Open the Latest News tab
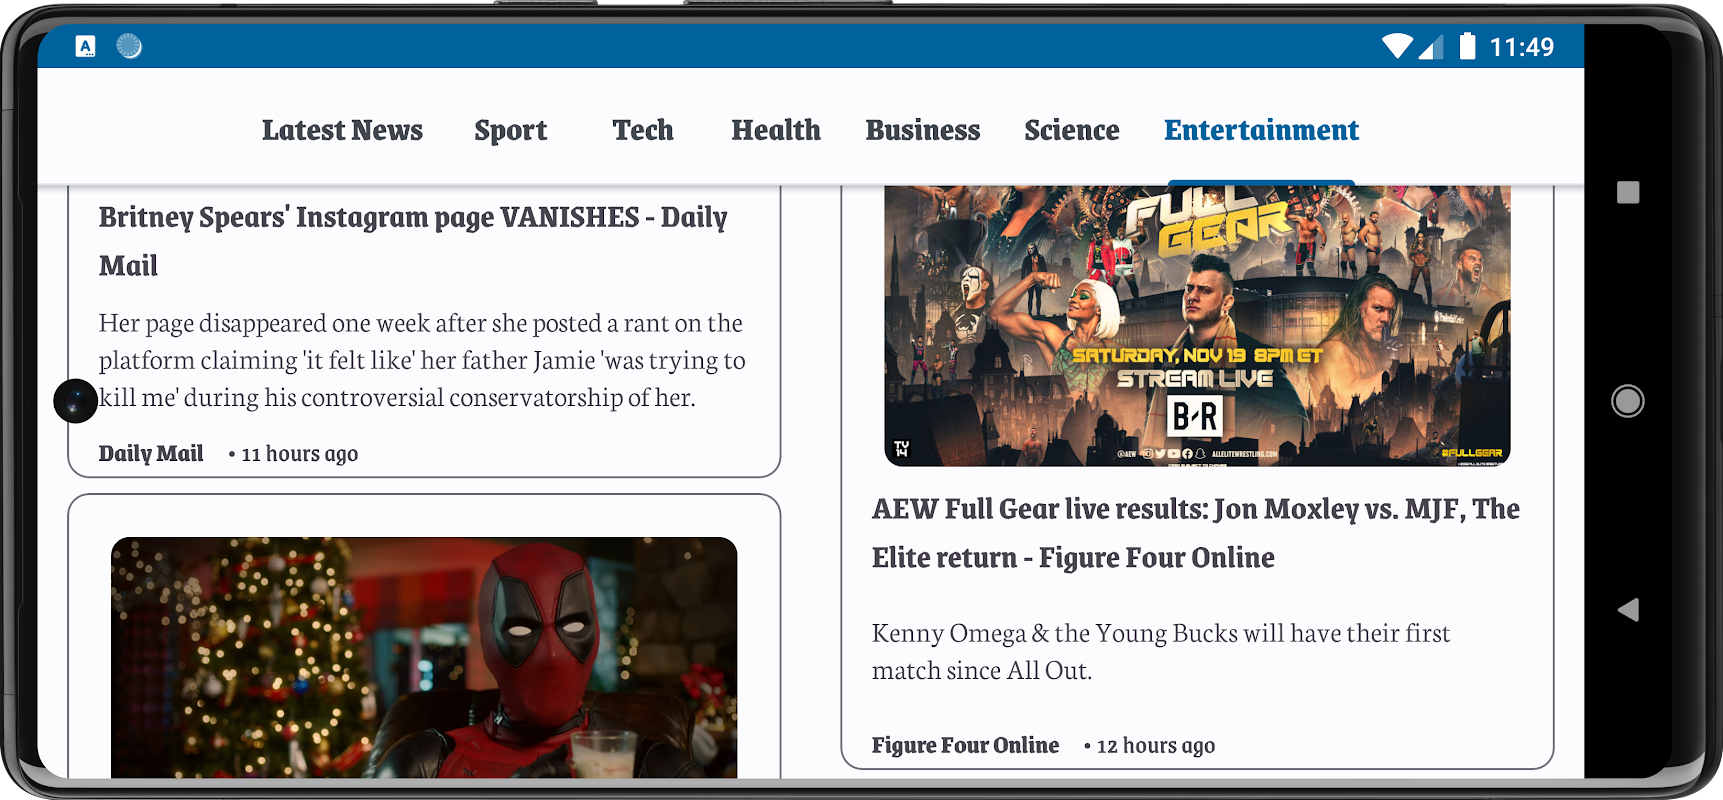Viewport: 1723px width, 800px height. [x=342, y=130]
